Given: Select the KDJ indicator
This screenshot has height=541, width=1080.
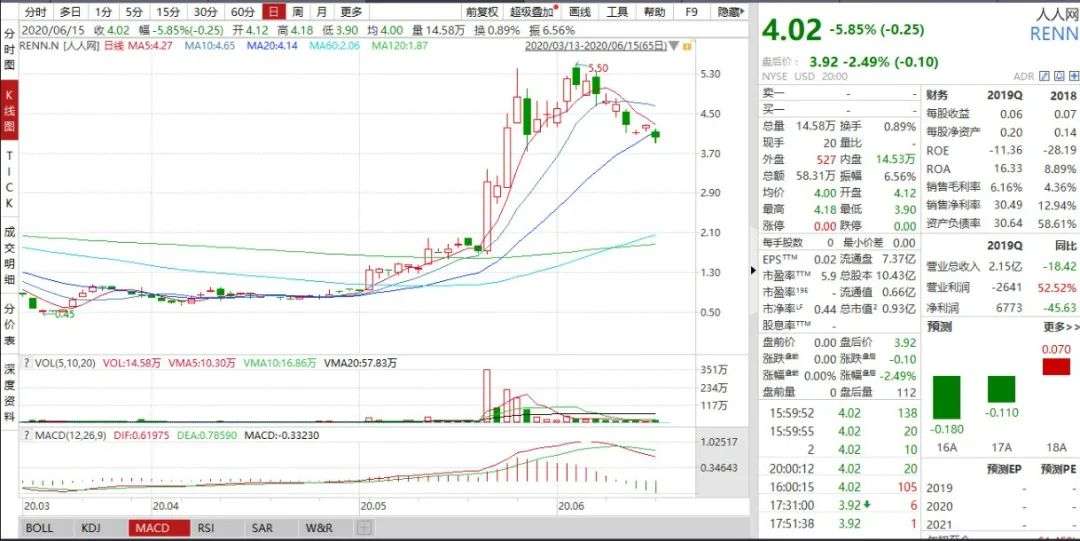Looking at the screenshot, I should 90,528.
